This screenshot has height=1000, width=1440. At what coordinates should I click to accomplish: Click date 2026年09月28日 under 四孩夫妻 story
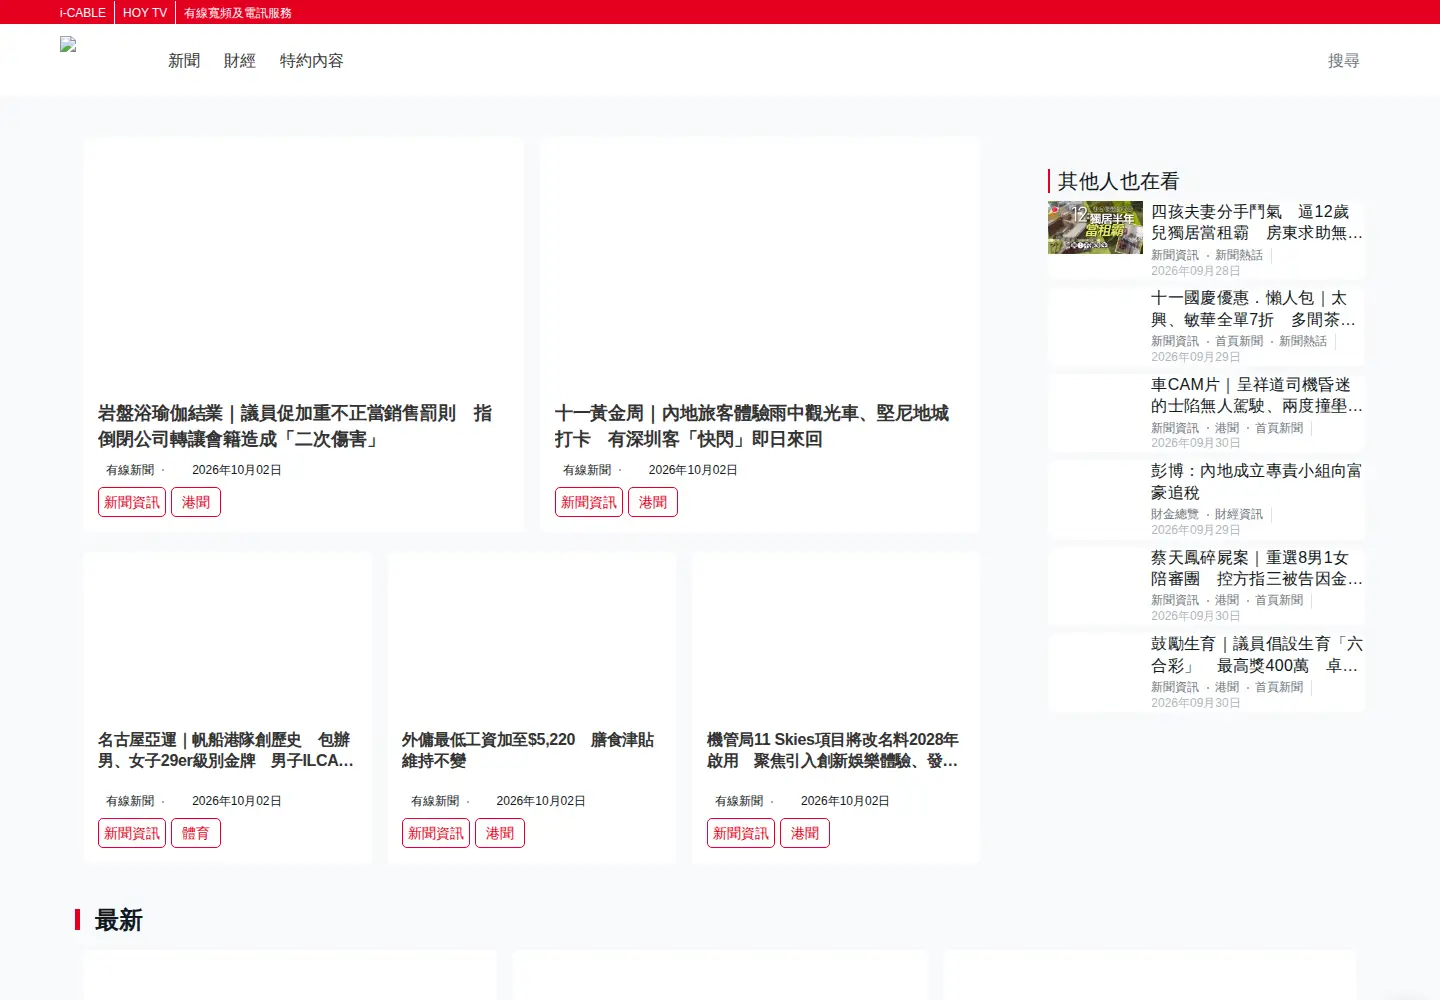pyautogui.click(x=1195, y=271)
